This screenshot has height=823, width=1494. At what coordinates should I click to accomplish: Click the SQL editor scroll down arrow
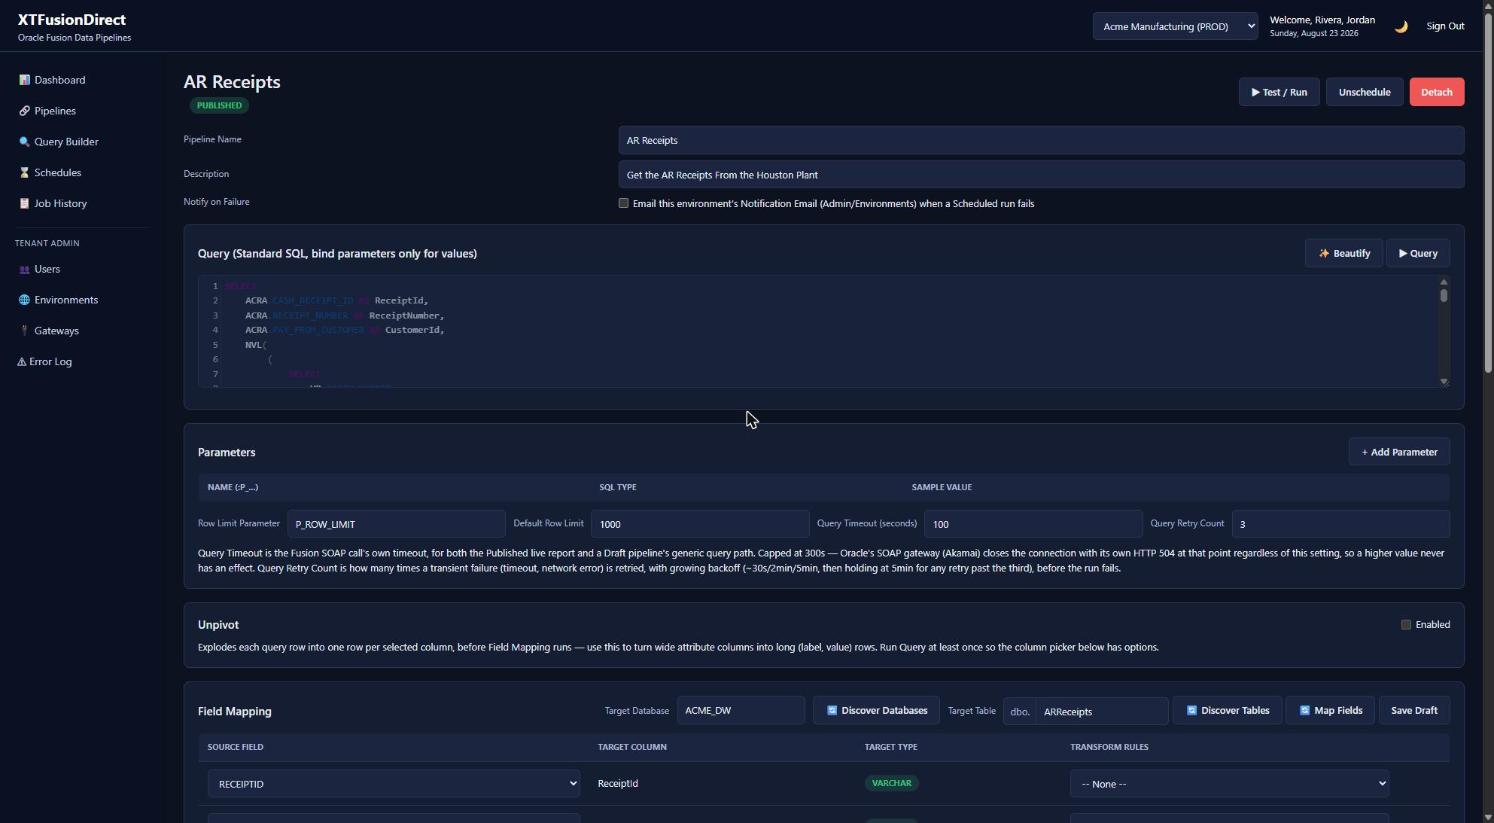[1444, 381]
